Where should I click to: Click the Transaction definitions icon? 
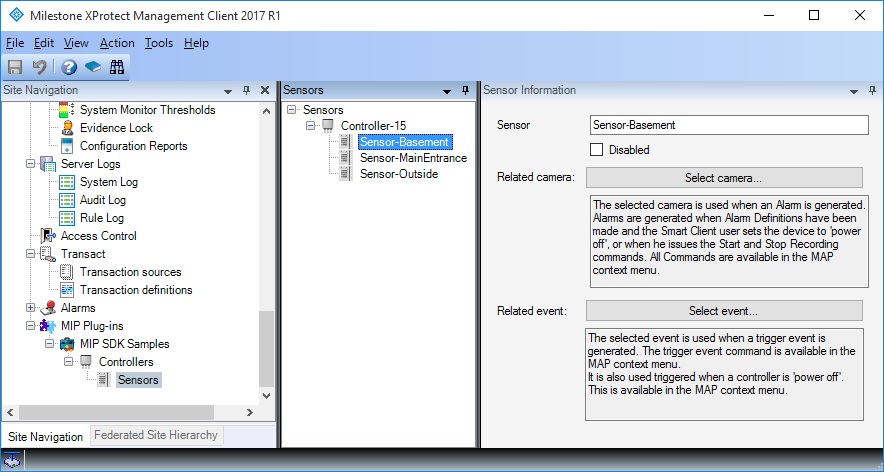(67, 290)
